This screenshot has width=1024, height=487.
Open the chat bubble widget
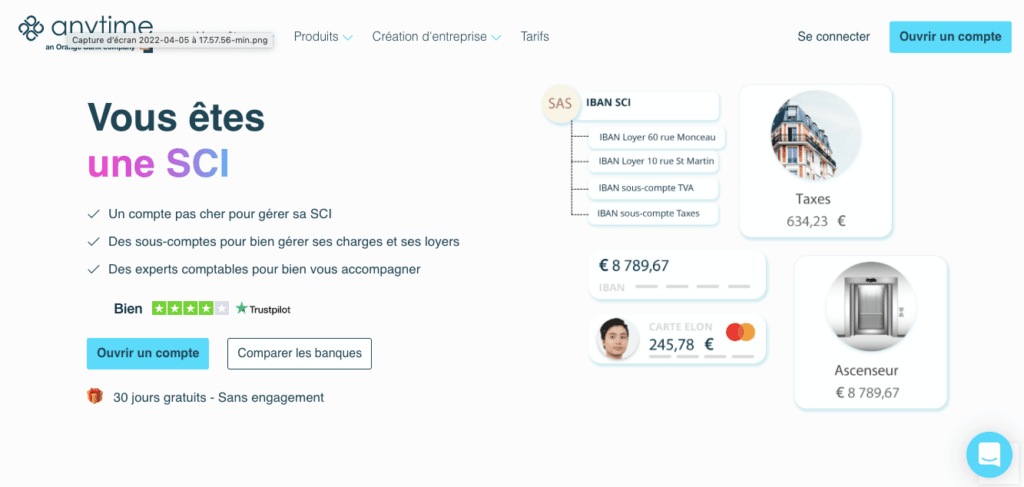(x=988, y=454)
